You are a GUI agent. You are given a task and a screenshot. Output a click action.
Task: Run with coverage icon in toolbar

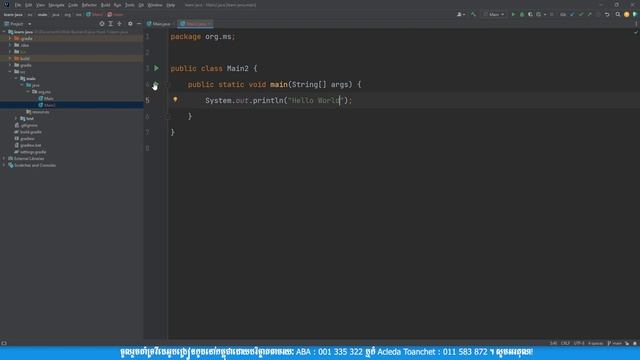coord(530,14)
